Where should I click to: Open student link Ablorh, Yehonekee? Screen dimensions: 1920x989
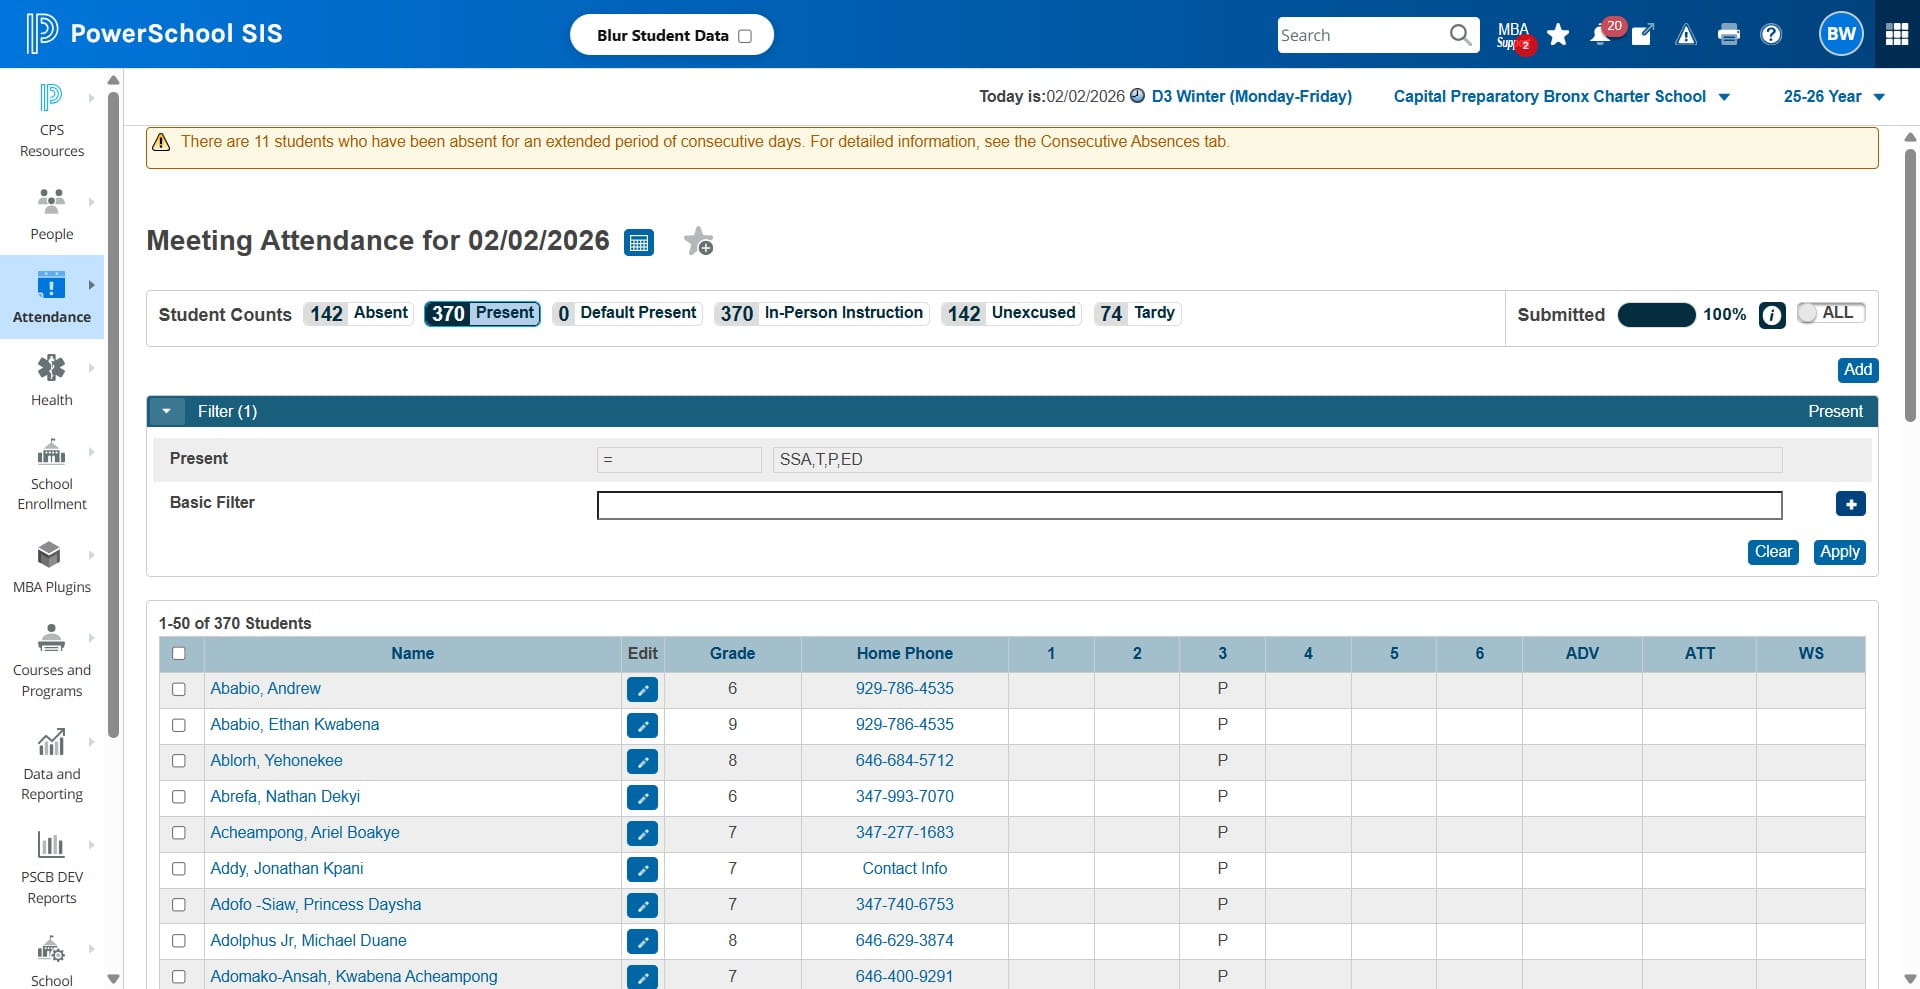(x=276, y=761)
